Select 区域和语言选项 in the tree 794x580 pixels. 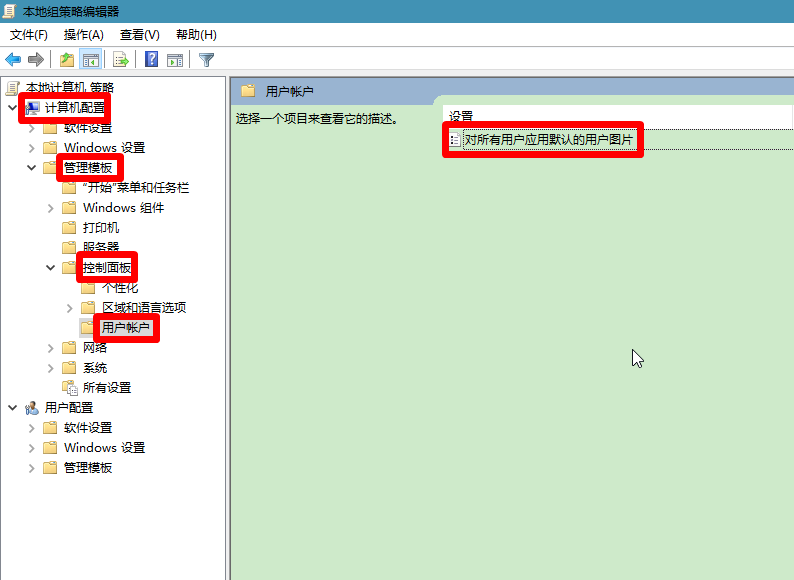tap(144, 307)
